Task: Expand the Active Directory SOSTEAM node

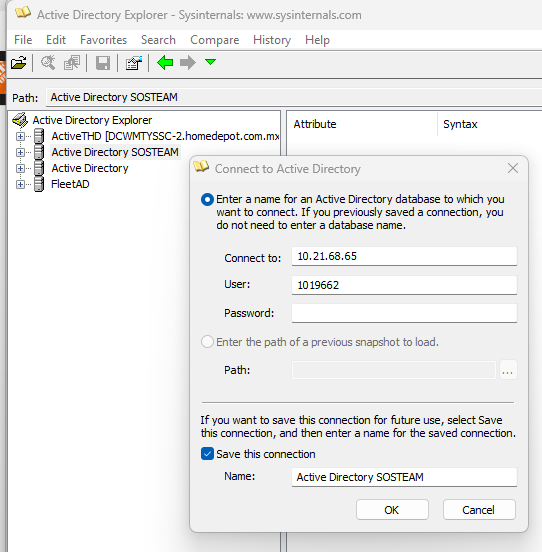Action: (20, 152)
